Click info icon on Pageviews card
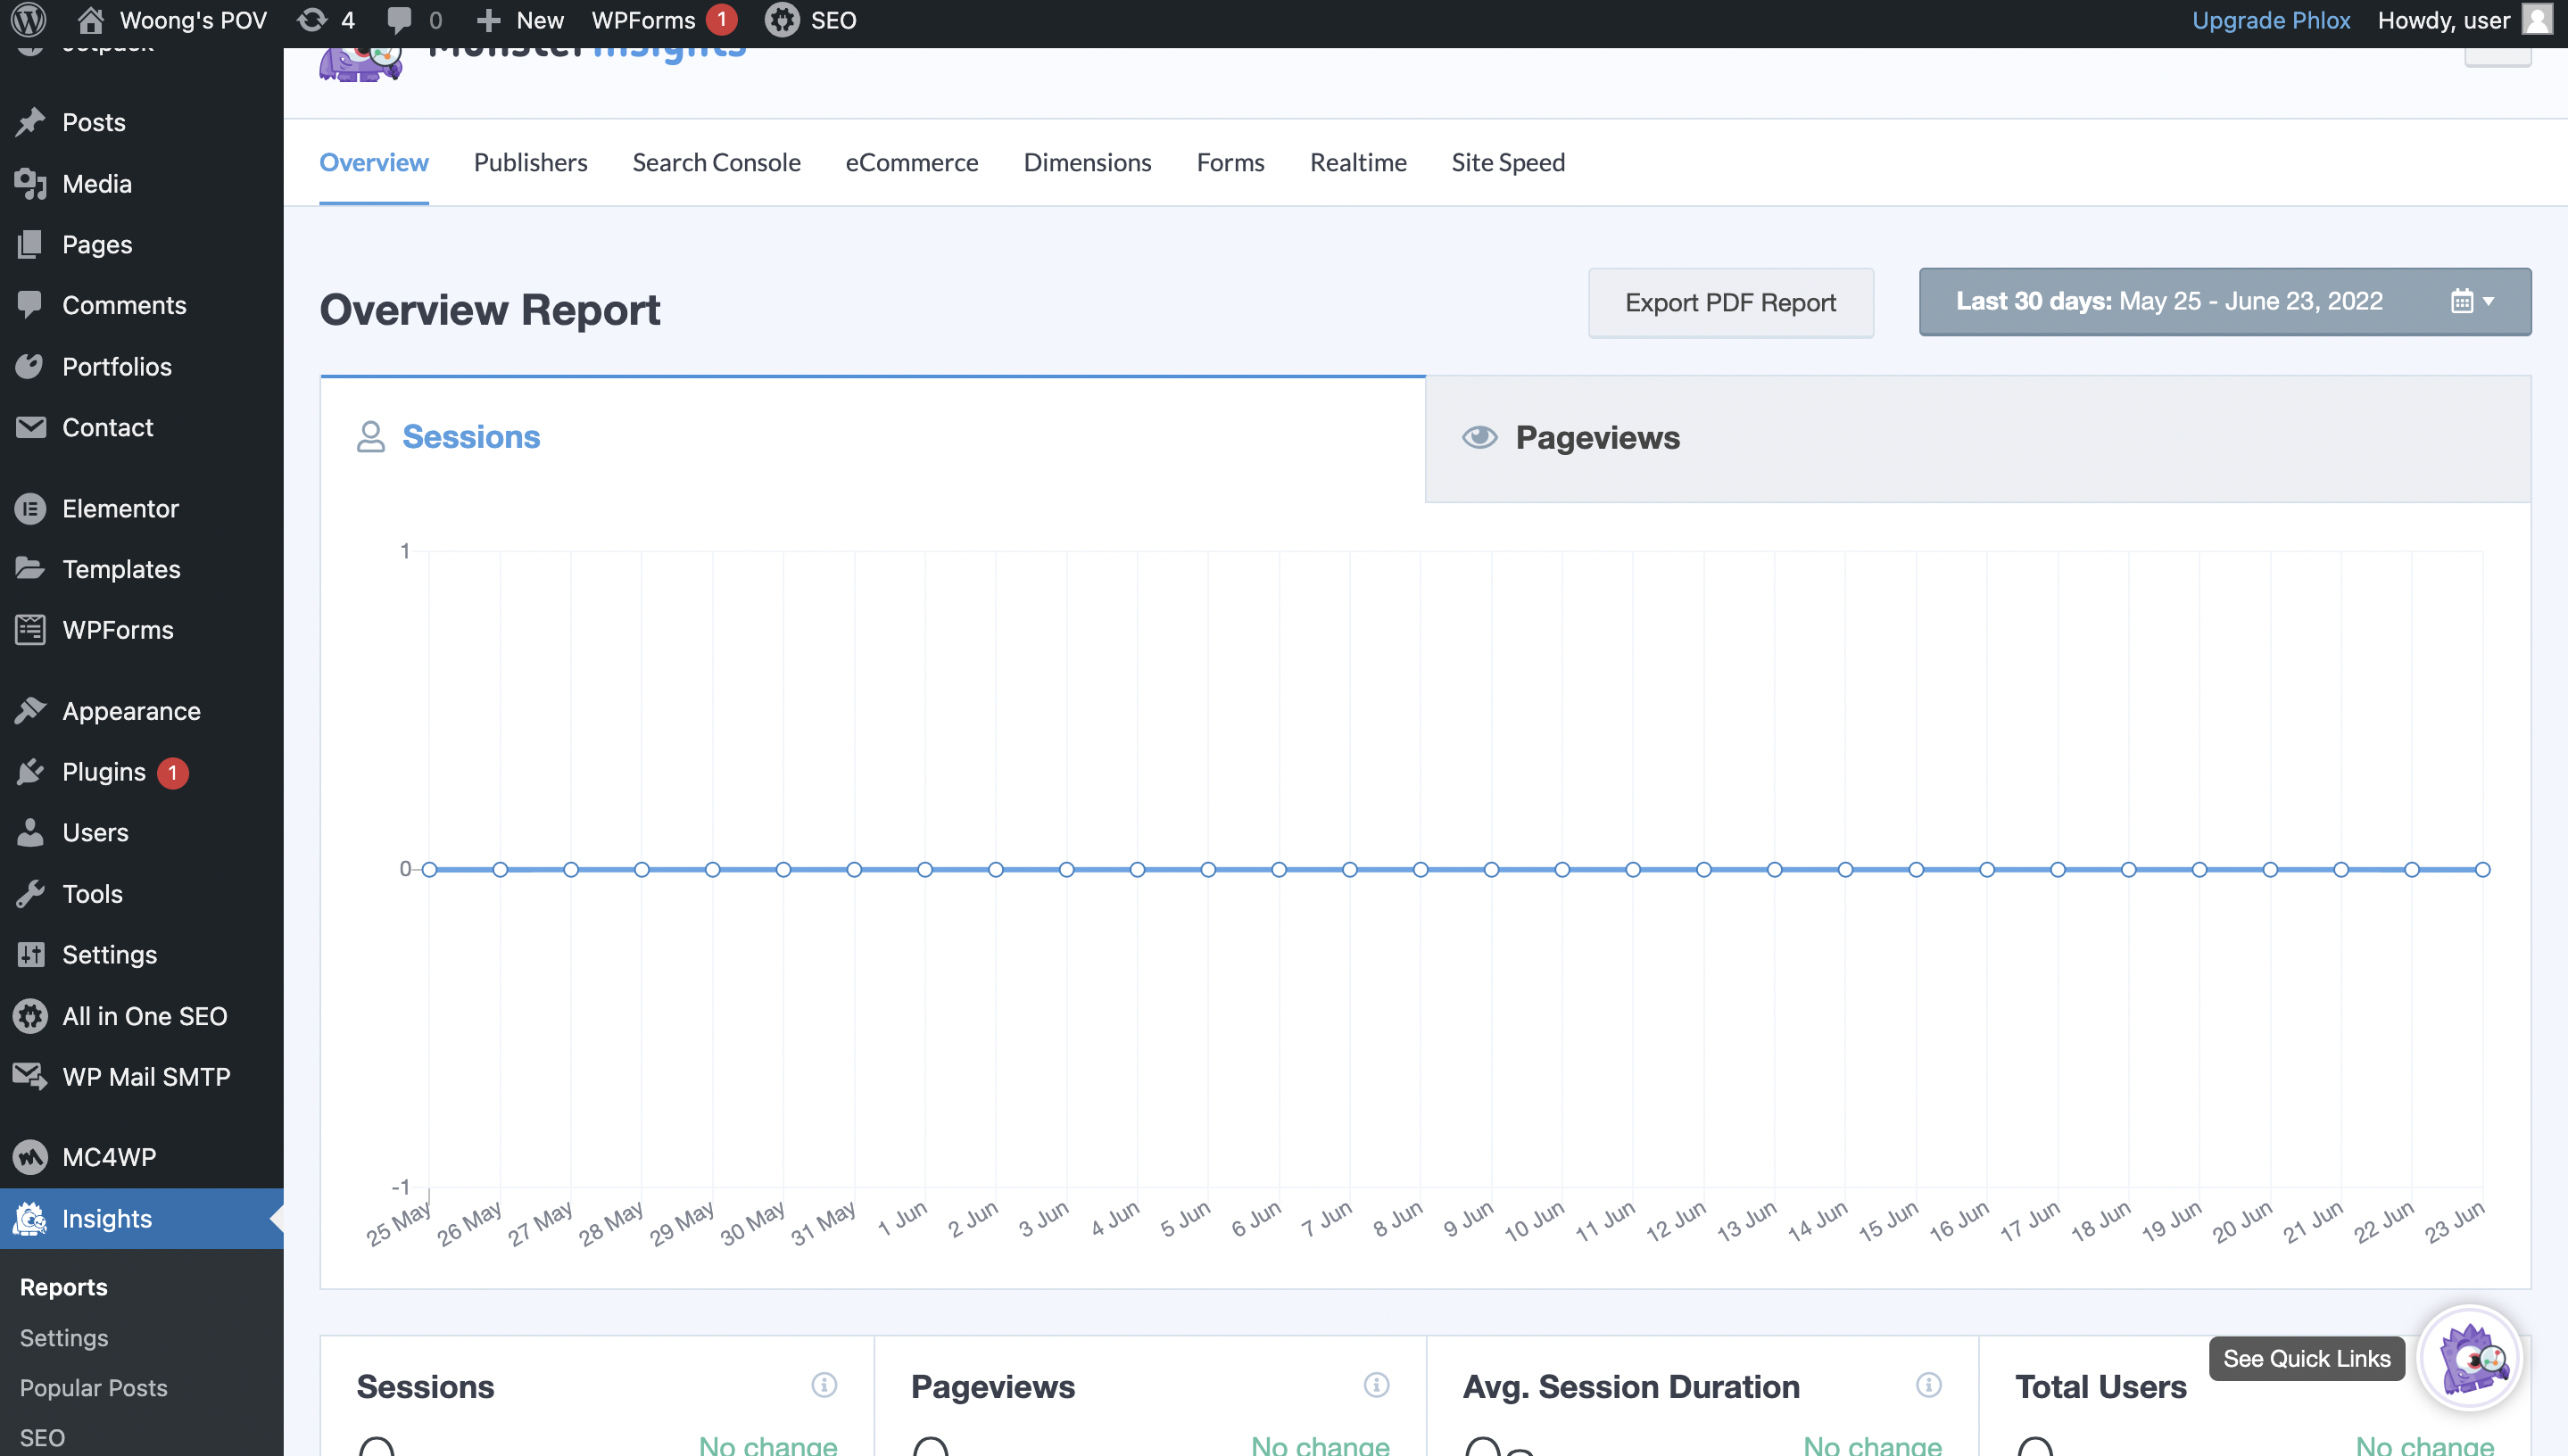 tap(1376, 1385)
